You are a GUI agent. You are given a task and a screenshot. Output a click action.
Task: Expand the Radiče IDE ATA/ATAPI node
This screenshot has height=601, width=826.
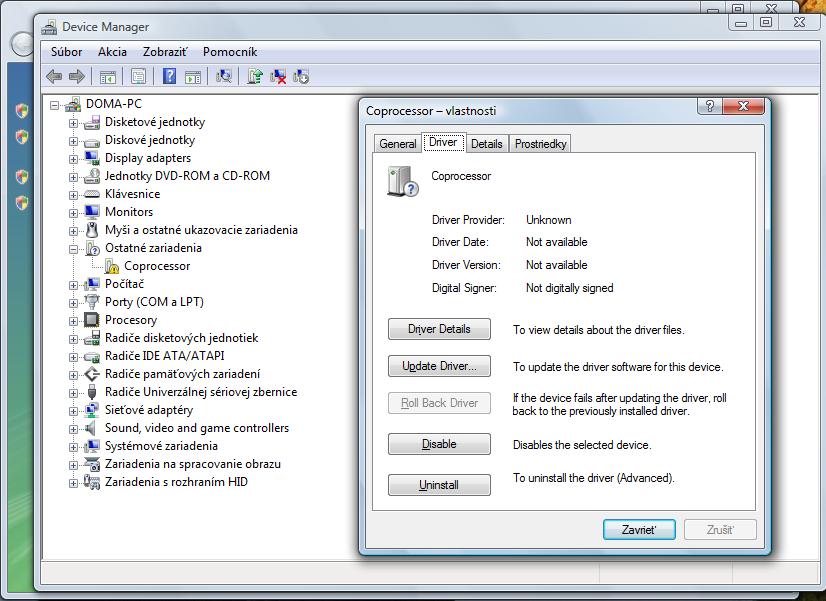pos(73,357)
